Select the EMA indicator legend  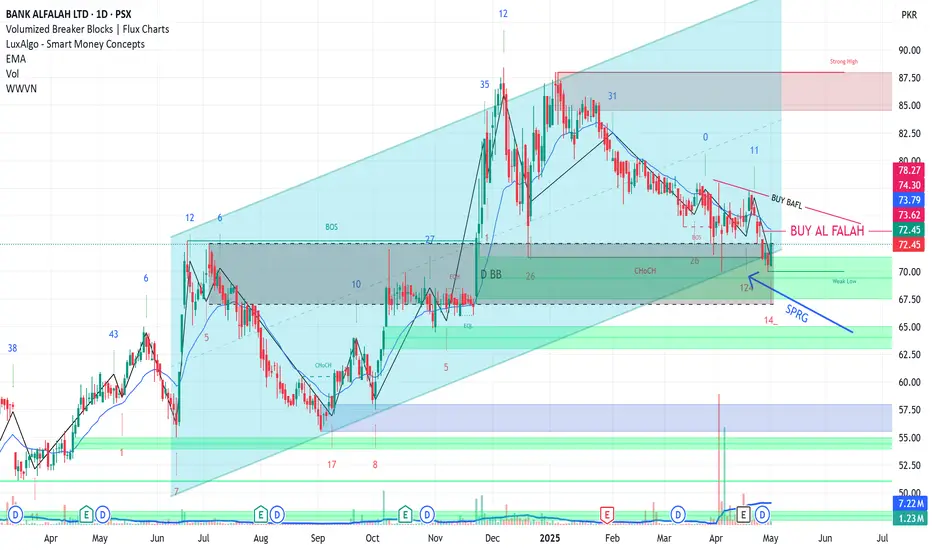15,59
